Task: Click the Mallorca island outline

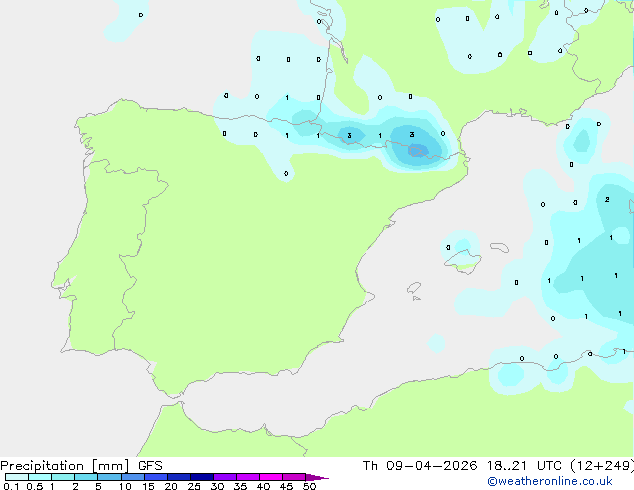Action: pos(463,260)
